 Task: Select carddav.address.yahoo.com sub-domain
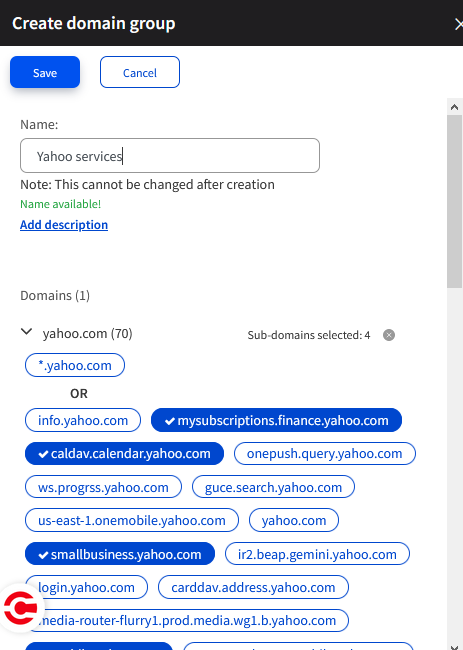(253, 587)
